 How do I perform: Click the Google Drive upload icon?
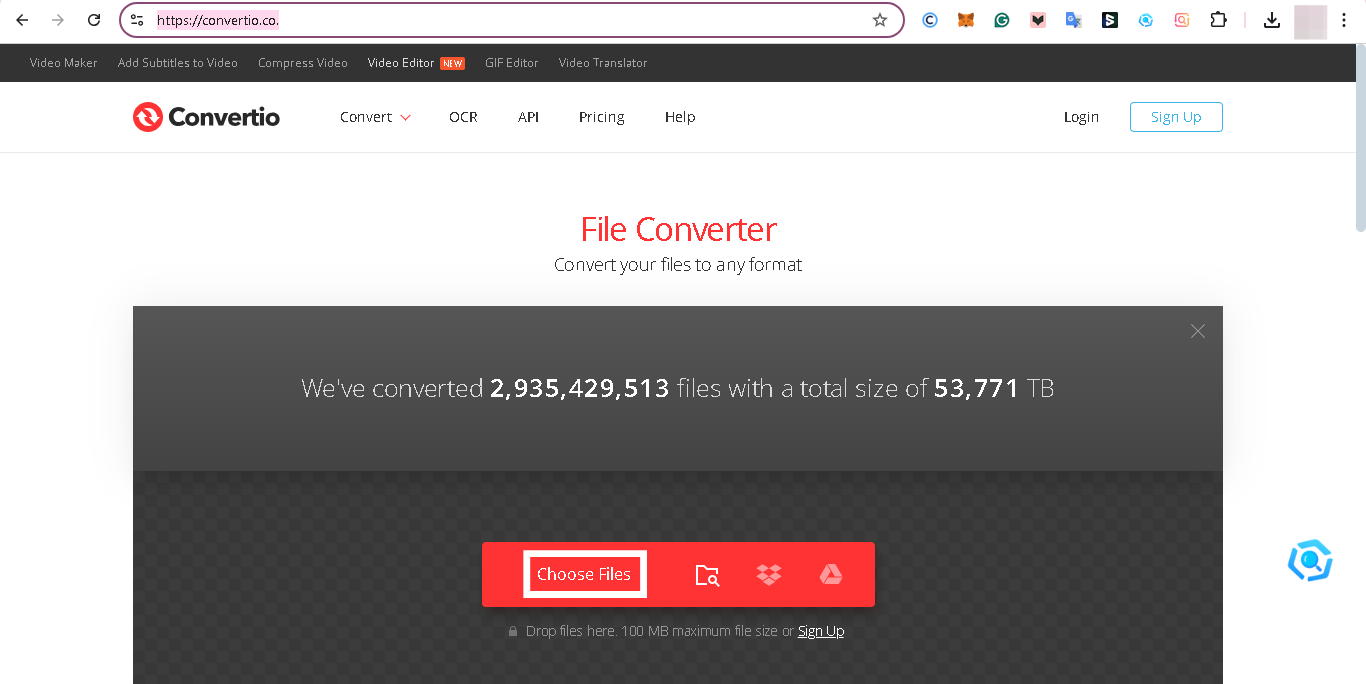(831, 574)
